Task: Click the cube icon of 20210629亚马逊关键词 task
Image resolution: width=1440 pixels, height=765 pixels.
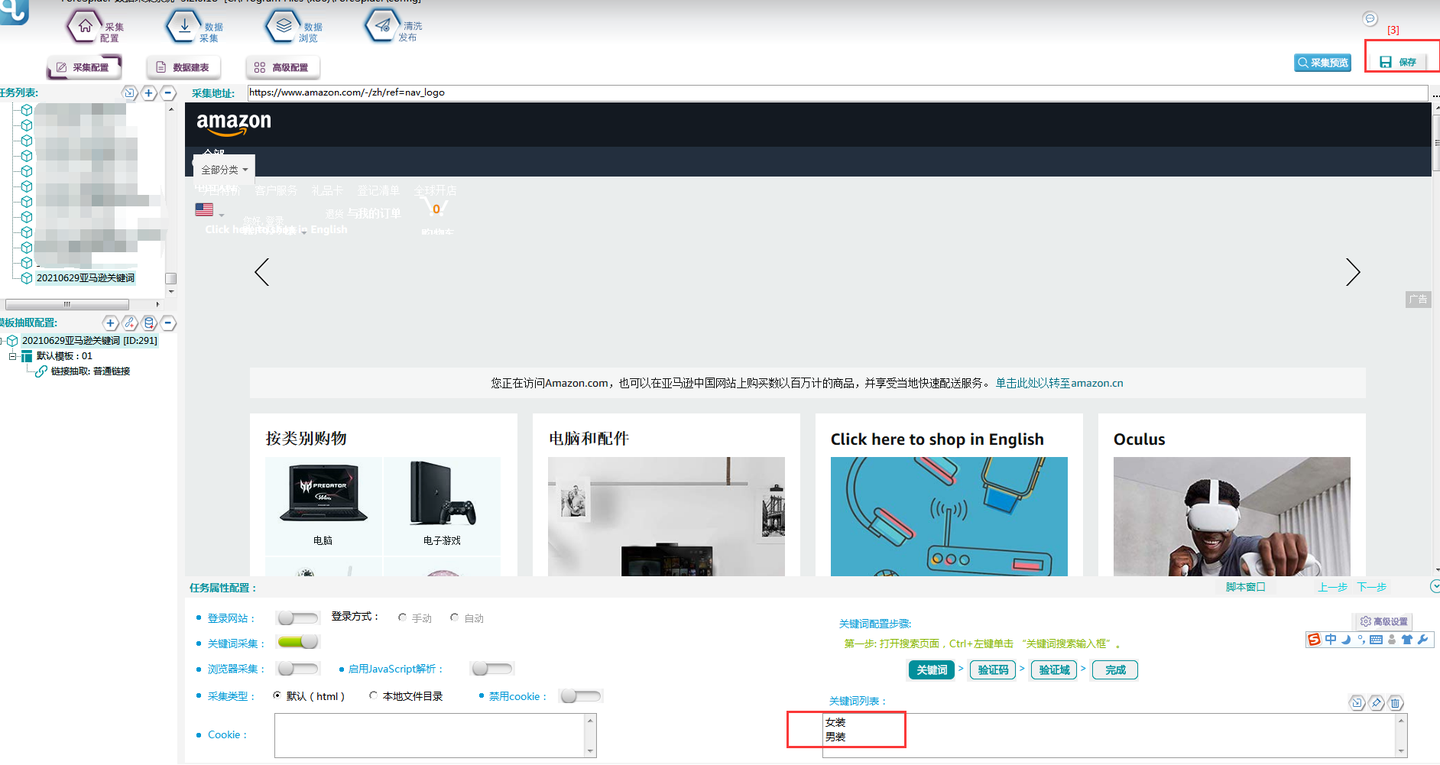Action: pos(26,278)
